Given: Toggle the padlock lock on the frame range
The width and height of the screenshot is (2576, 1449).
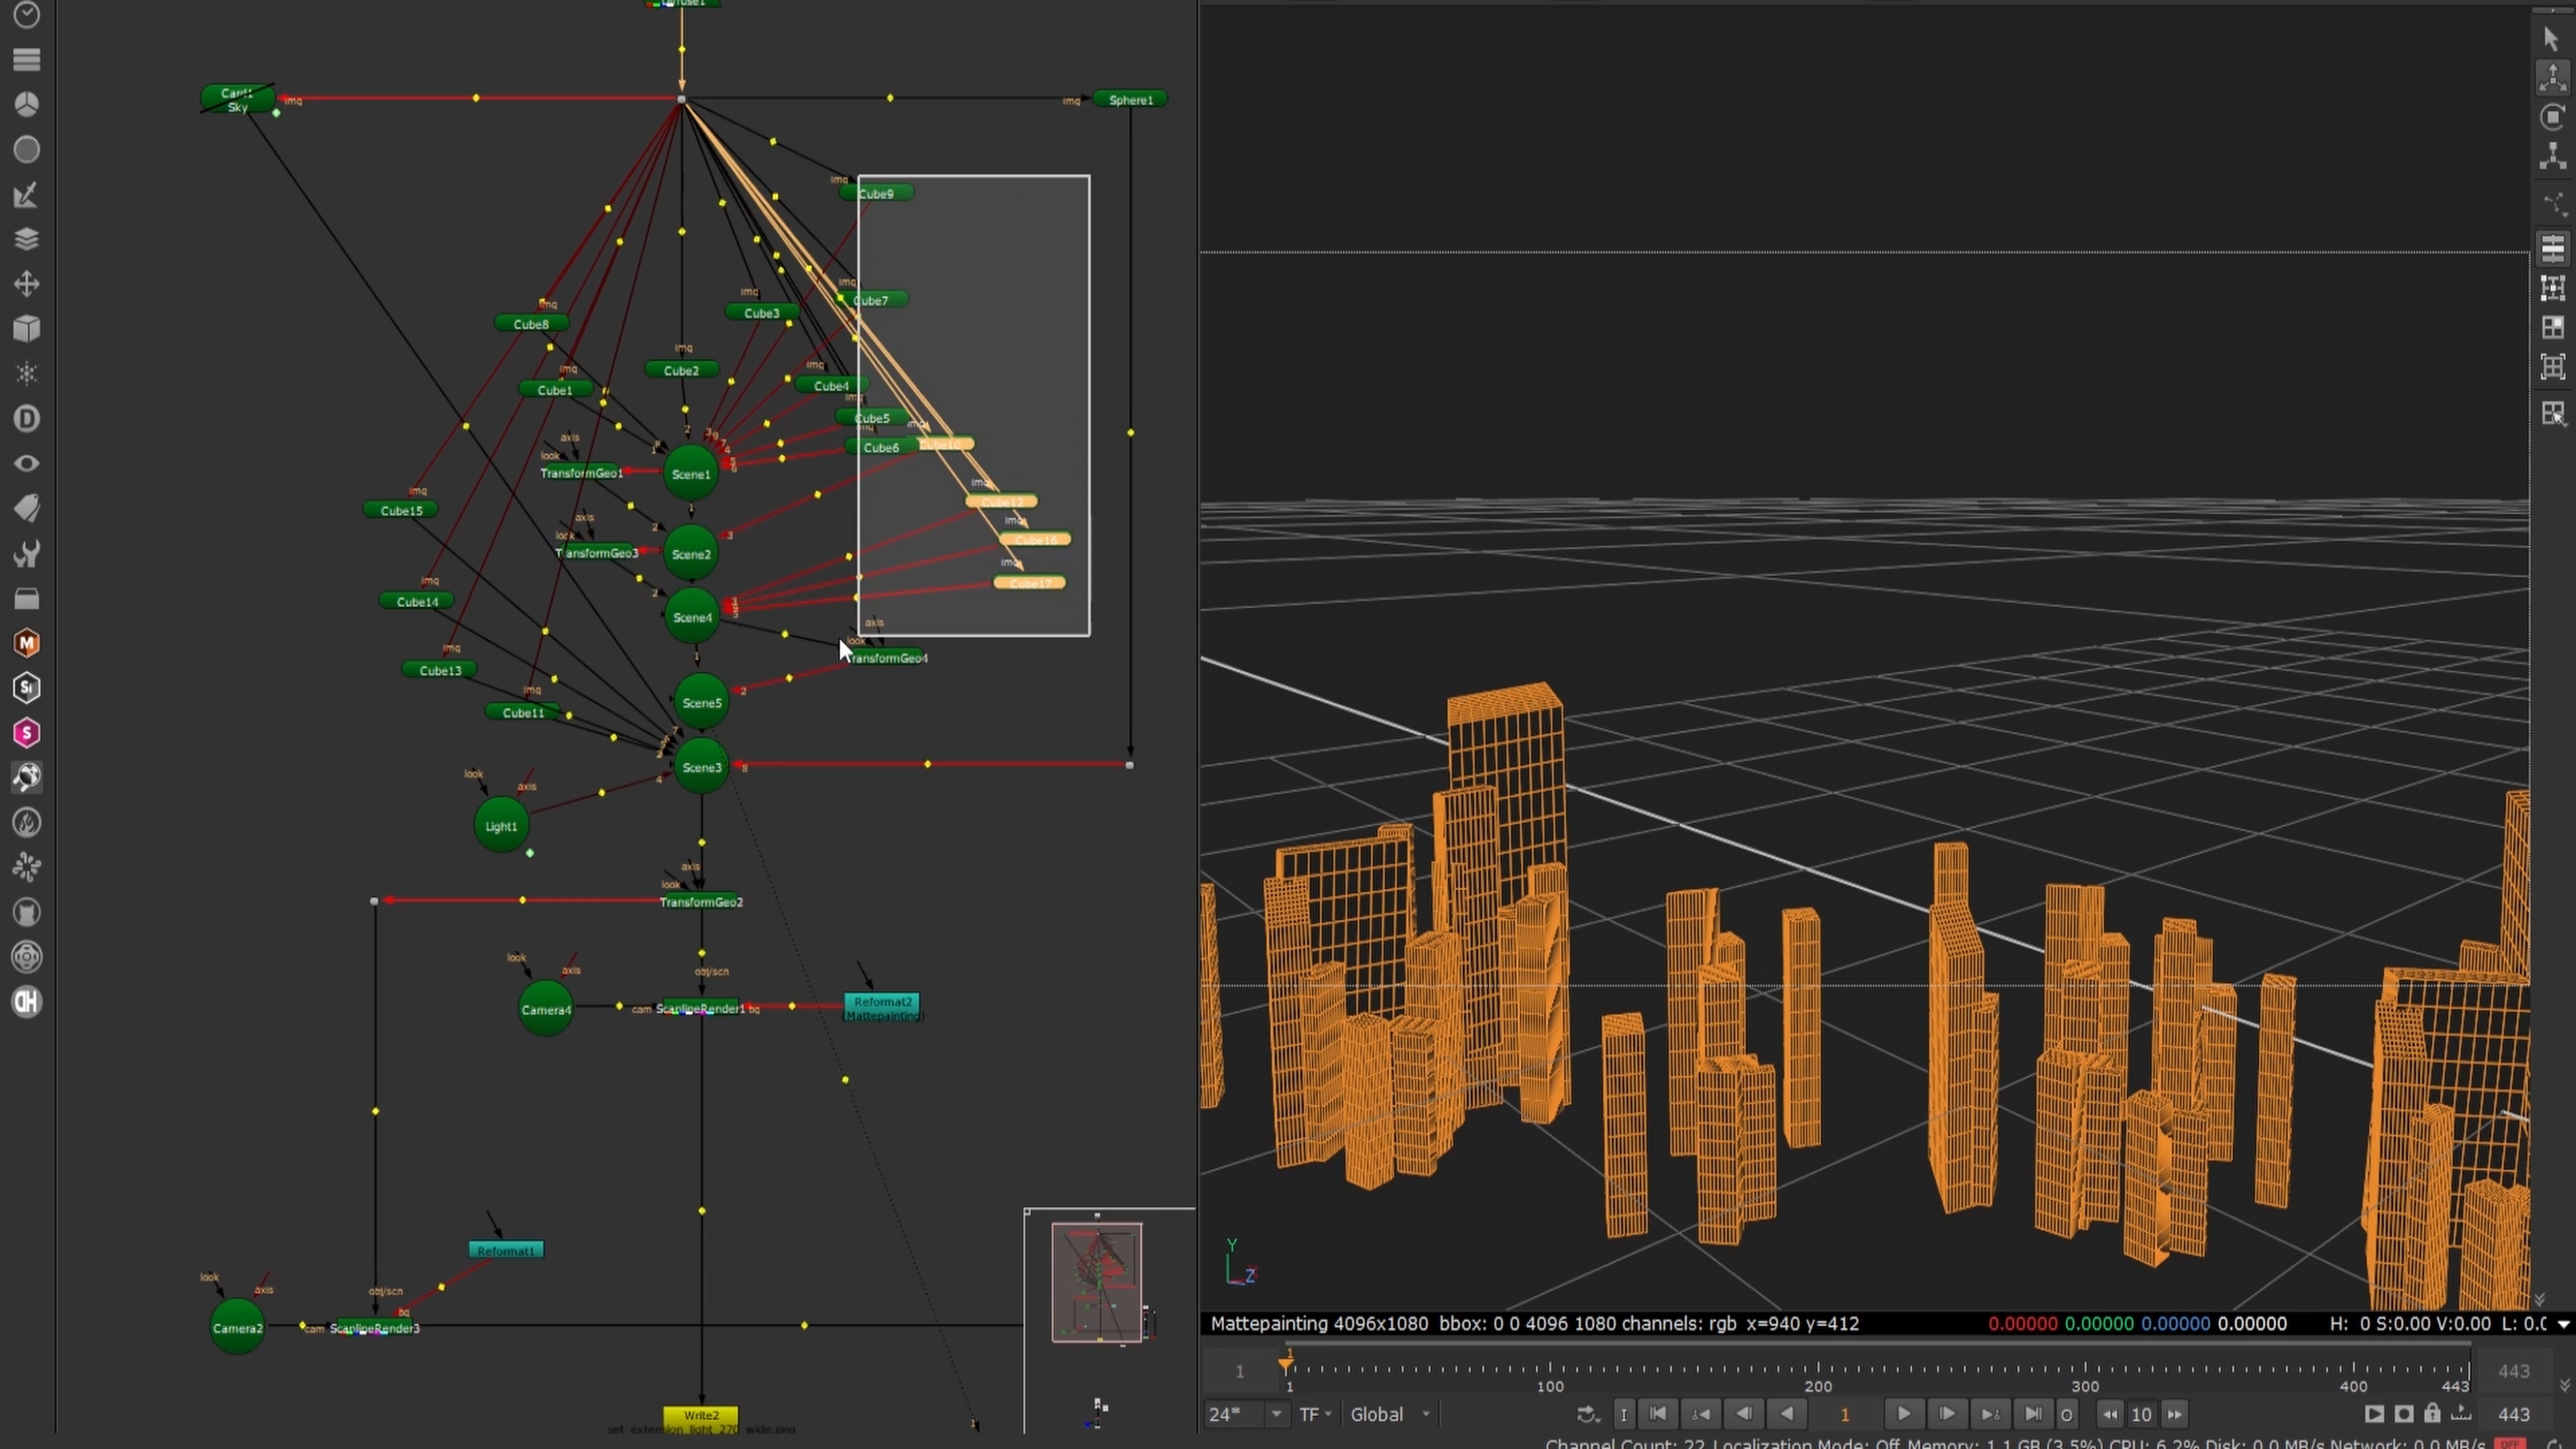Looking at the screenshot, I should click(x=2432, y=1414).
